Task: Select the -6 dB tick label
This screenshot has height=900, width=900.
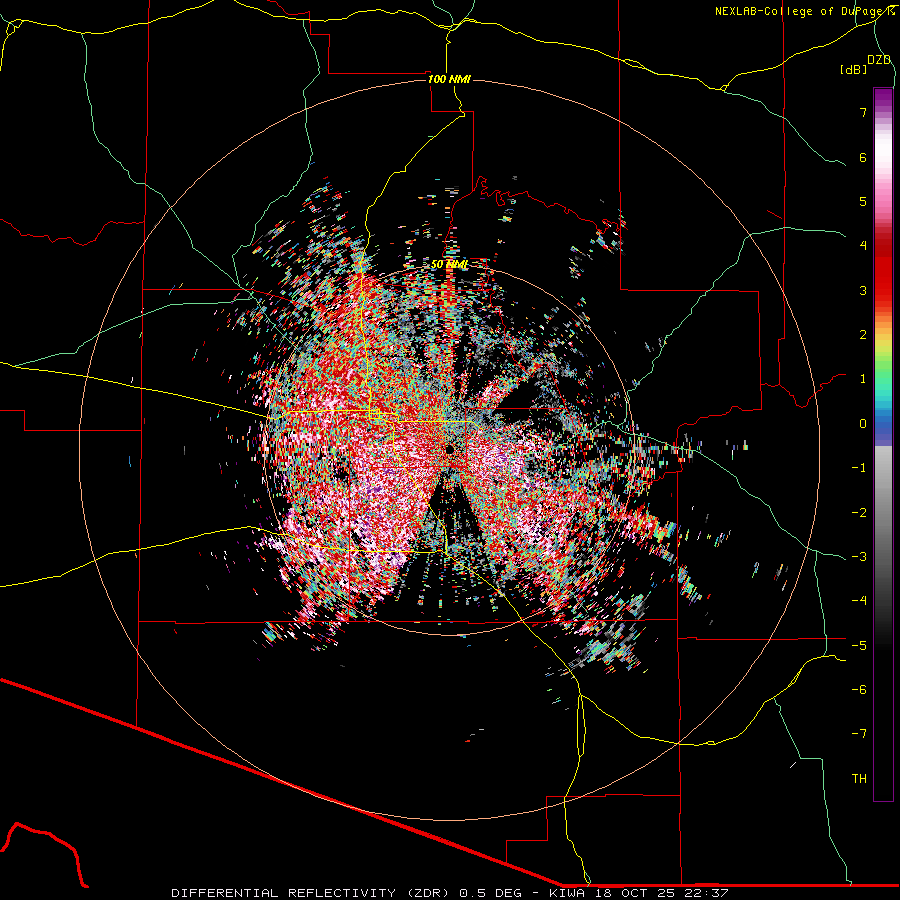Action: [859, 690]
